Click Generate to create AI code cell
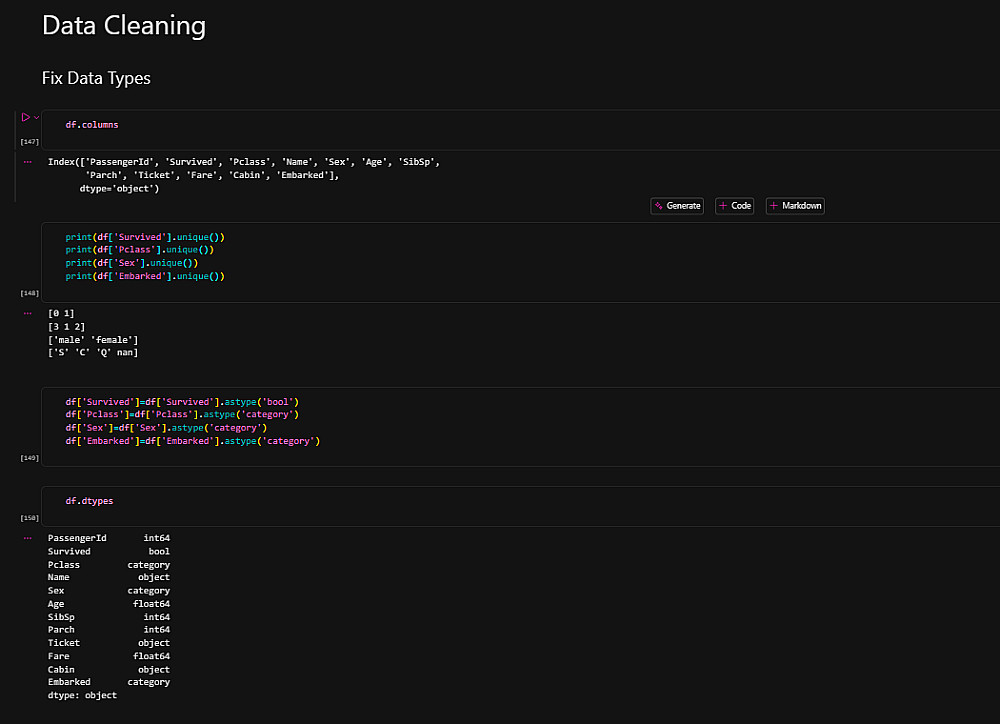The width and height of the screenshot is (1000, 724). (677, 206)
